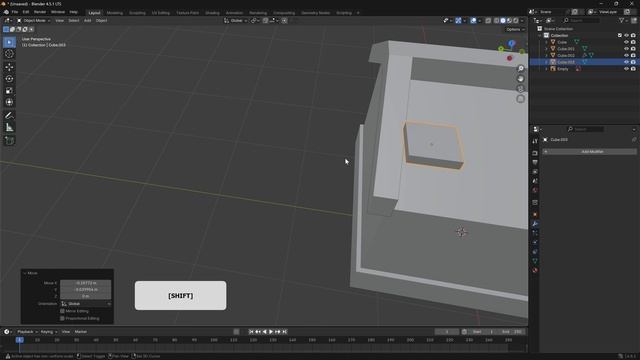Open the viewport Object menu
Viewport: 640px width, 360px height.
pyautogui.click(x=101, y=20)
